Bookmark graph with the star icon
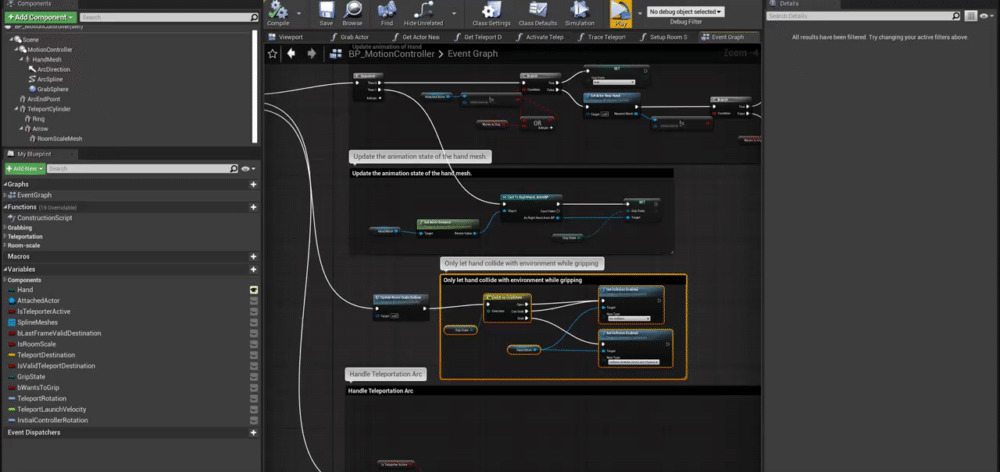Screen dimensions: 1000x472 click(272, 54)
